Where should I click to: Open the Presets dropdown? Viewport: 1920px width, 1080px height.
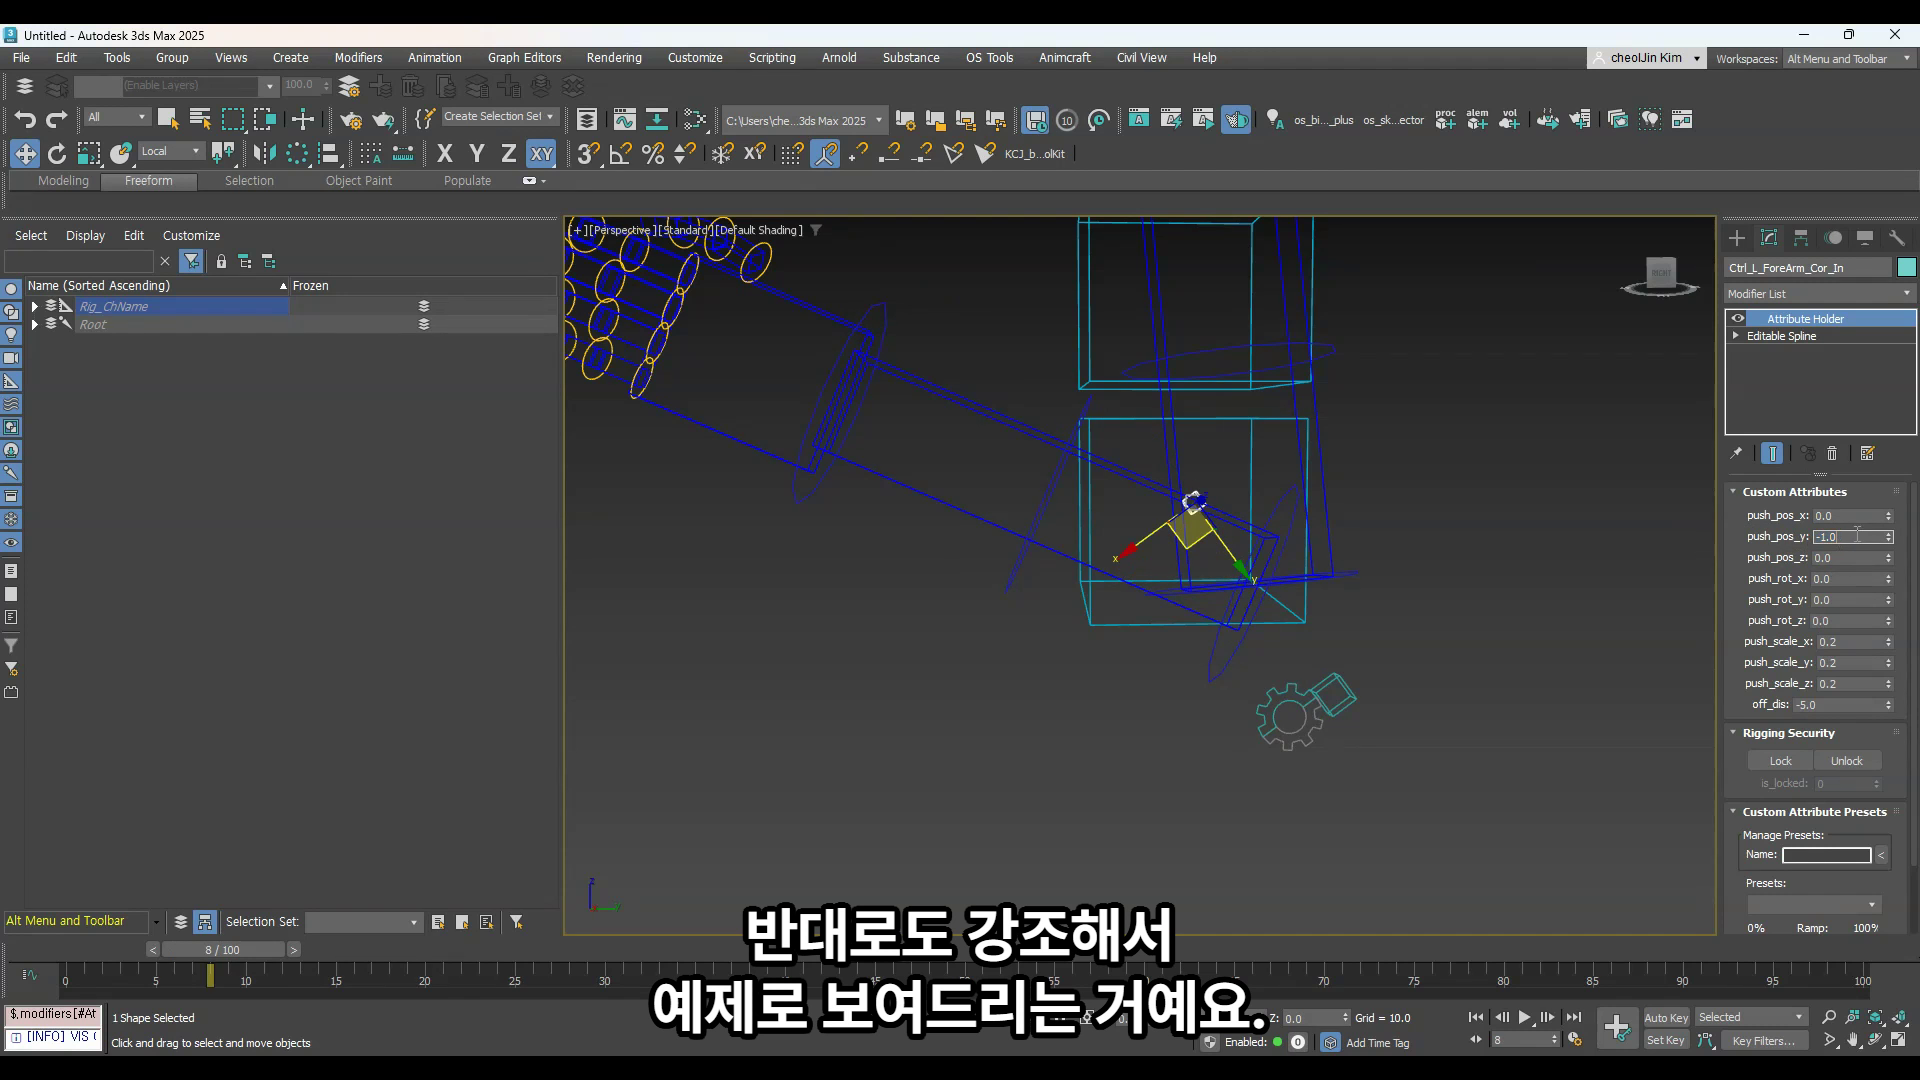1814,905
